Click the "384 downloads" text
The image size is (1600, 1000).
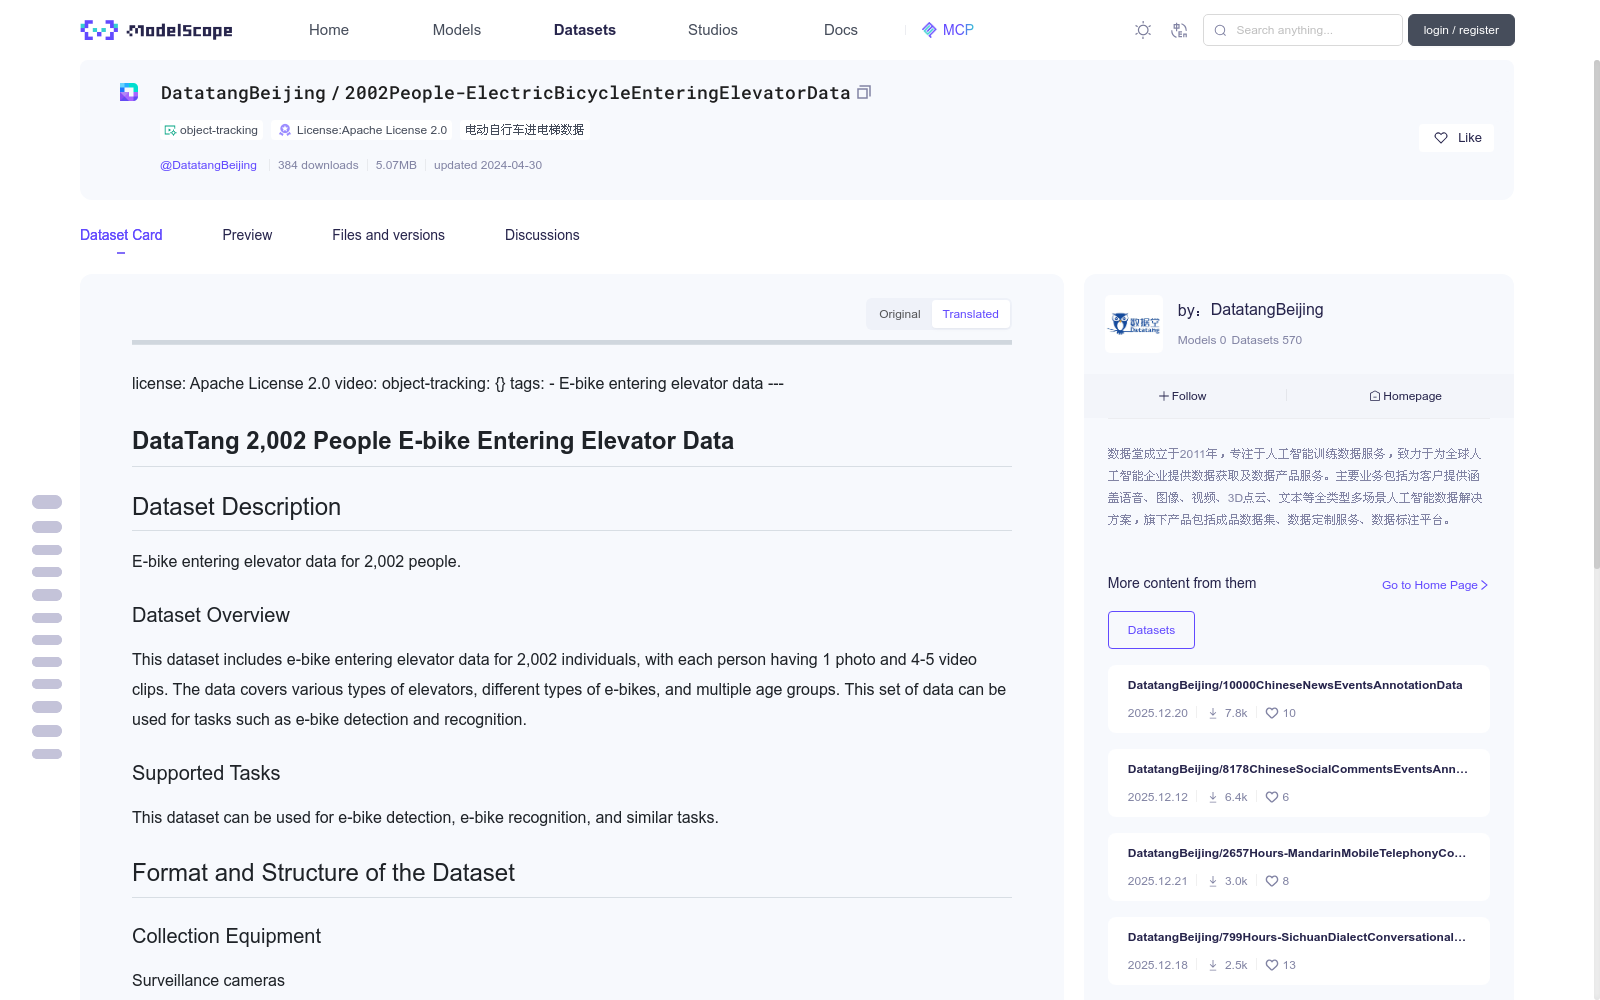tap(318, 165)
